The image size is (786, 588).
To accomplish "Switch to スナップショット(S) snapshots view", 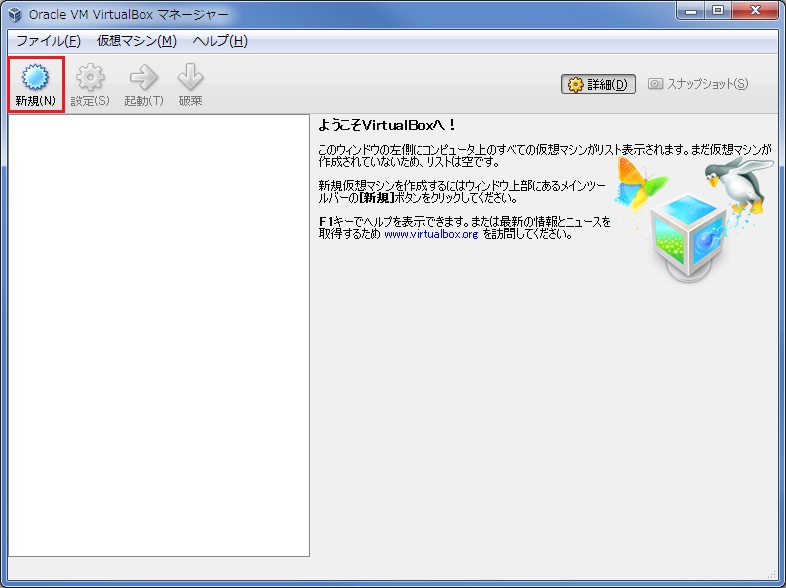I will click(698, 84).
